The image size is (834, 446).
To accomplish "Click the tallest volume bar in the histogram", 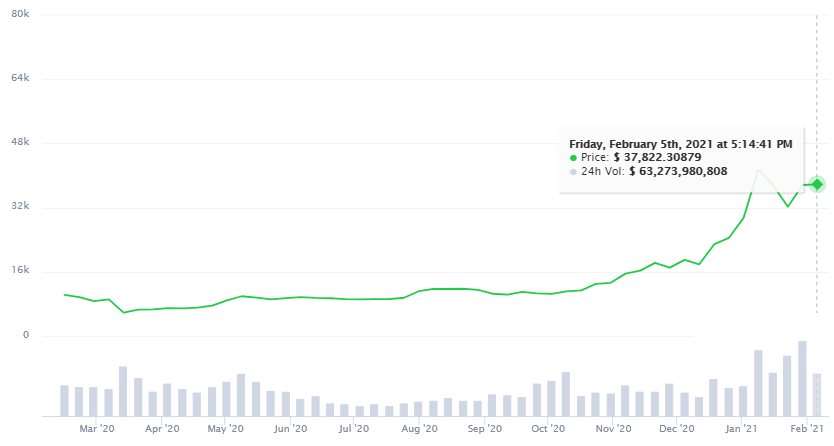I will (x=802, y=378).
